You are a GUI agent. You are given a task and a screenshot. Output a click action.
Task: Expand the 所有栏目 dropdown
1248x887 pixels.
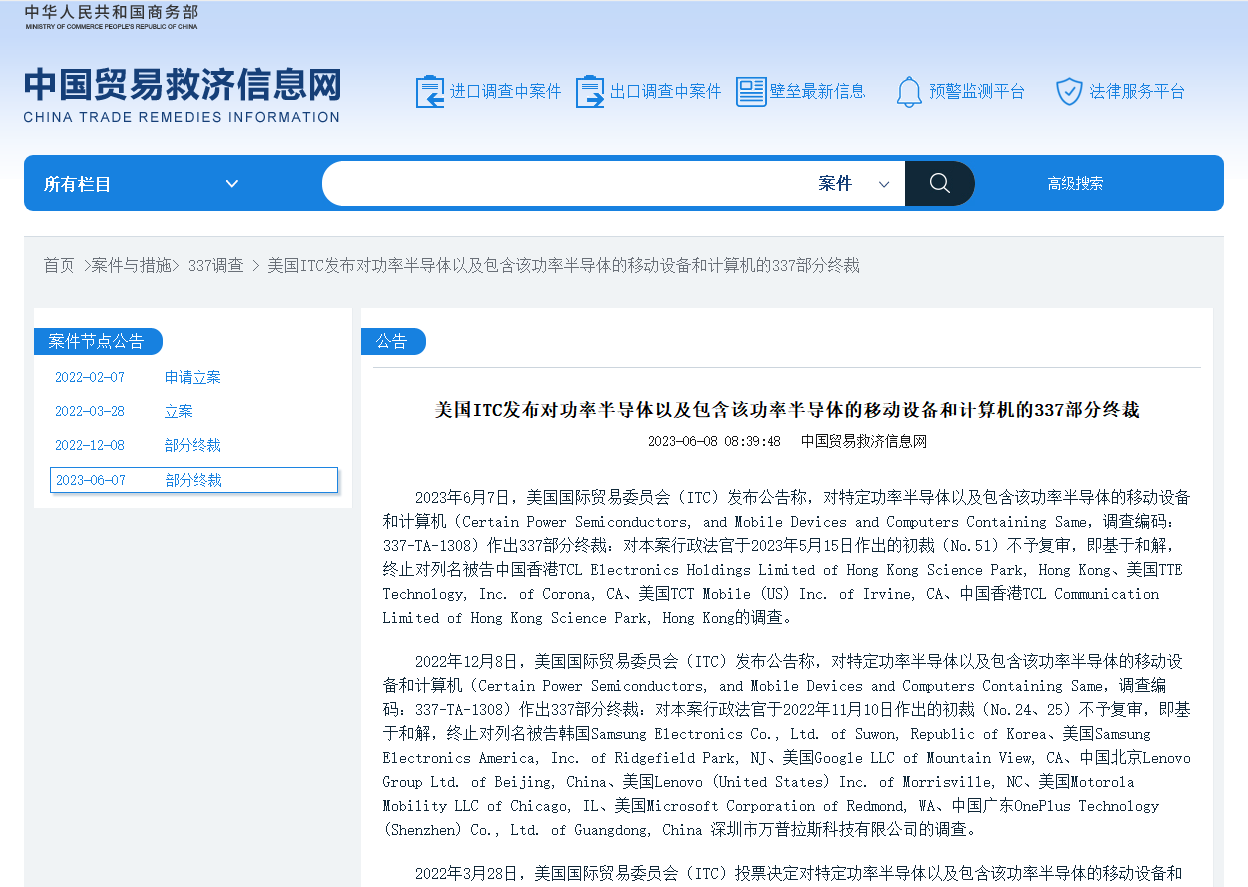click(x=142, y=184)
